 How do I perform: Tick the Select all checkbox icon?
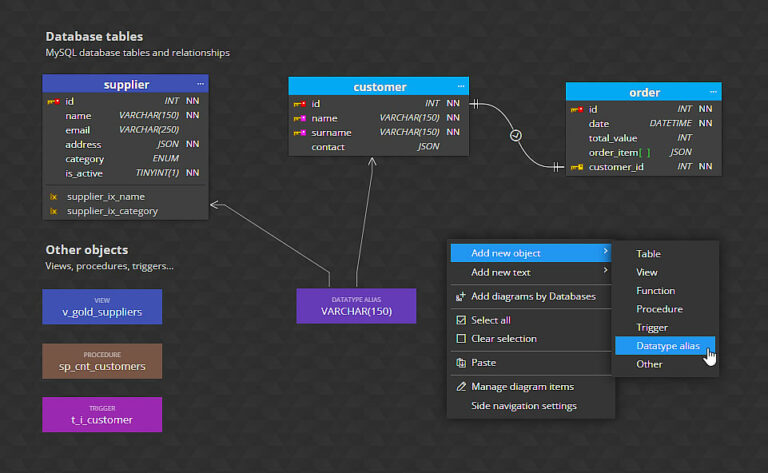click(x=460, y=320)
